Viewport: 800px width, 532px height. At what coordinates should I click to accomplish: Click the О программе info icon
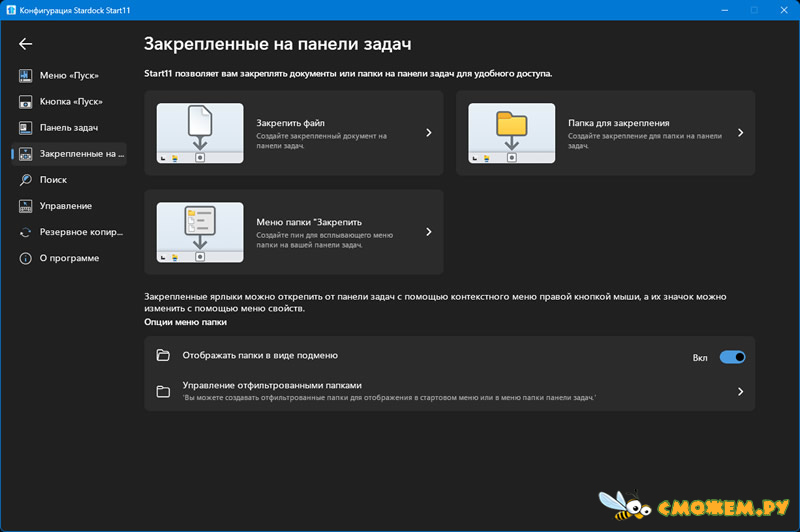[x=26, y=258]
